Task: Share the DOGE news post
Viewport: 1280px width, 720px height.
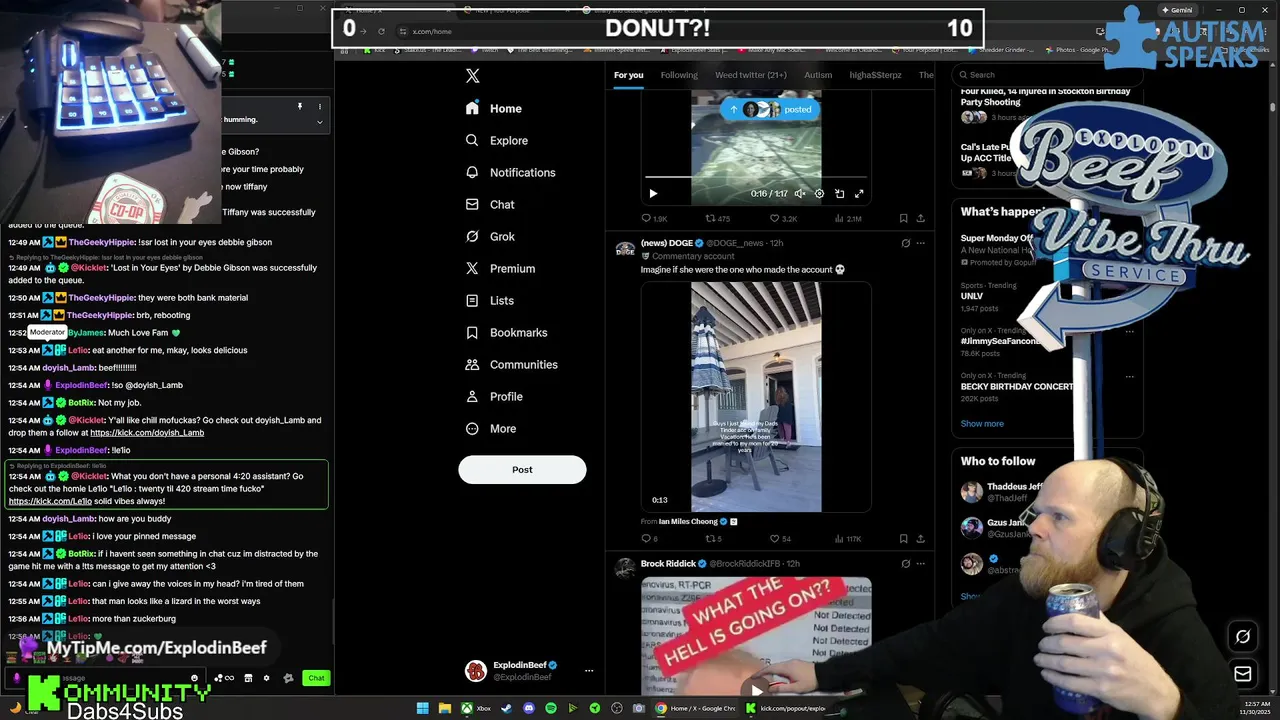Action: click(x=920, y=539)
